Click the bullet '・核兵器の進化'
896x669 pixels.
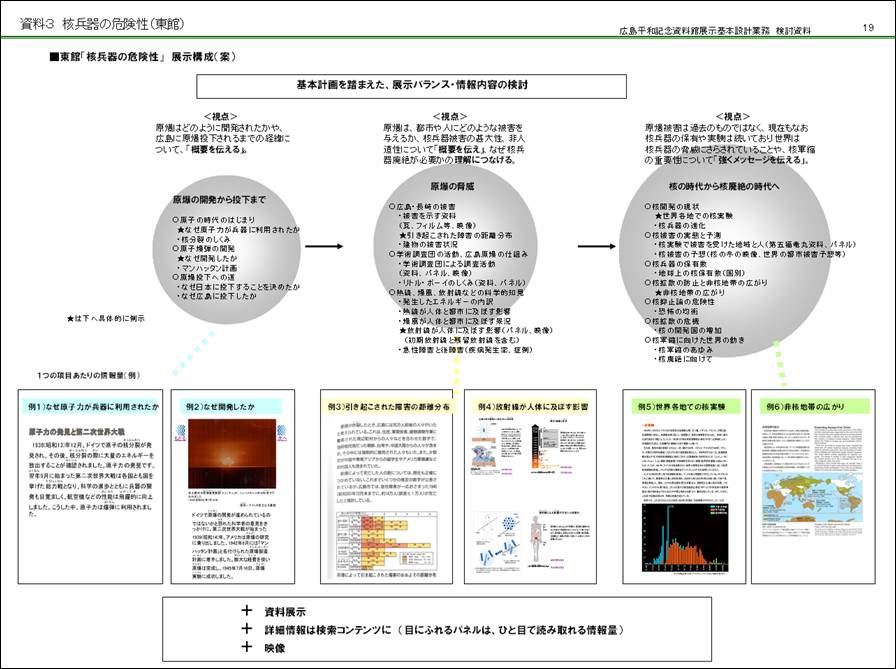coord(681,226)
